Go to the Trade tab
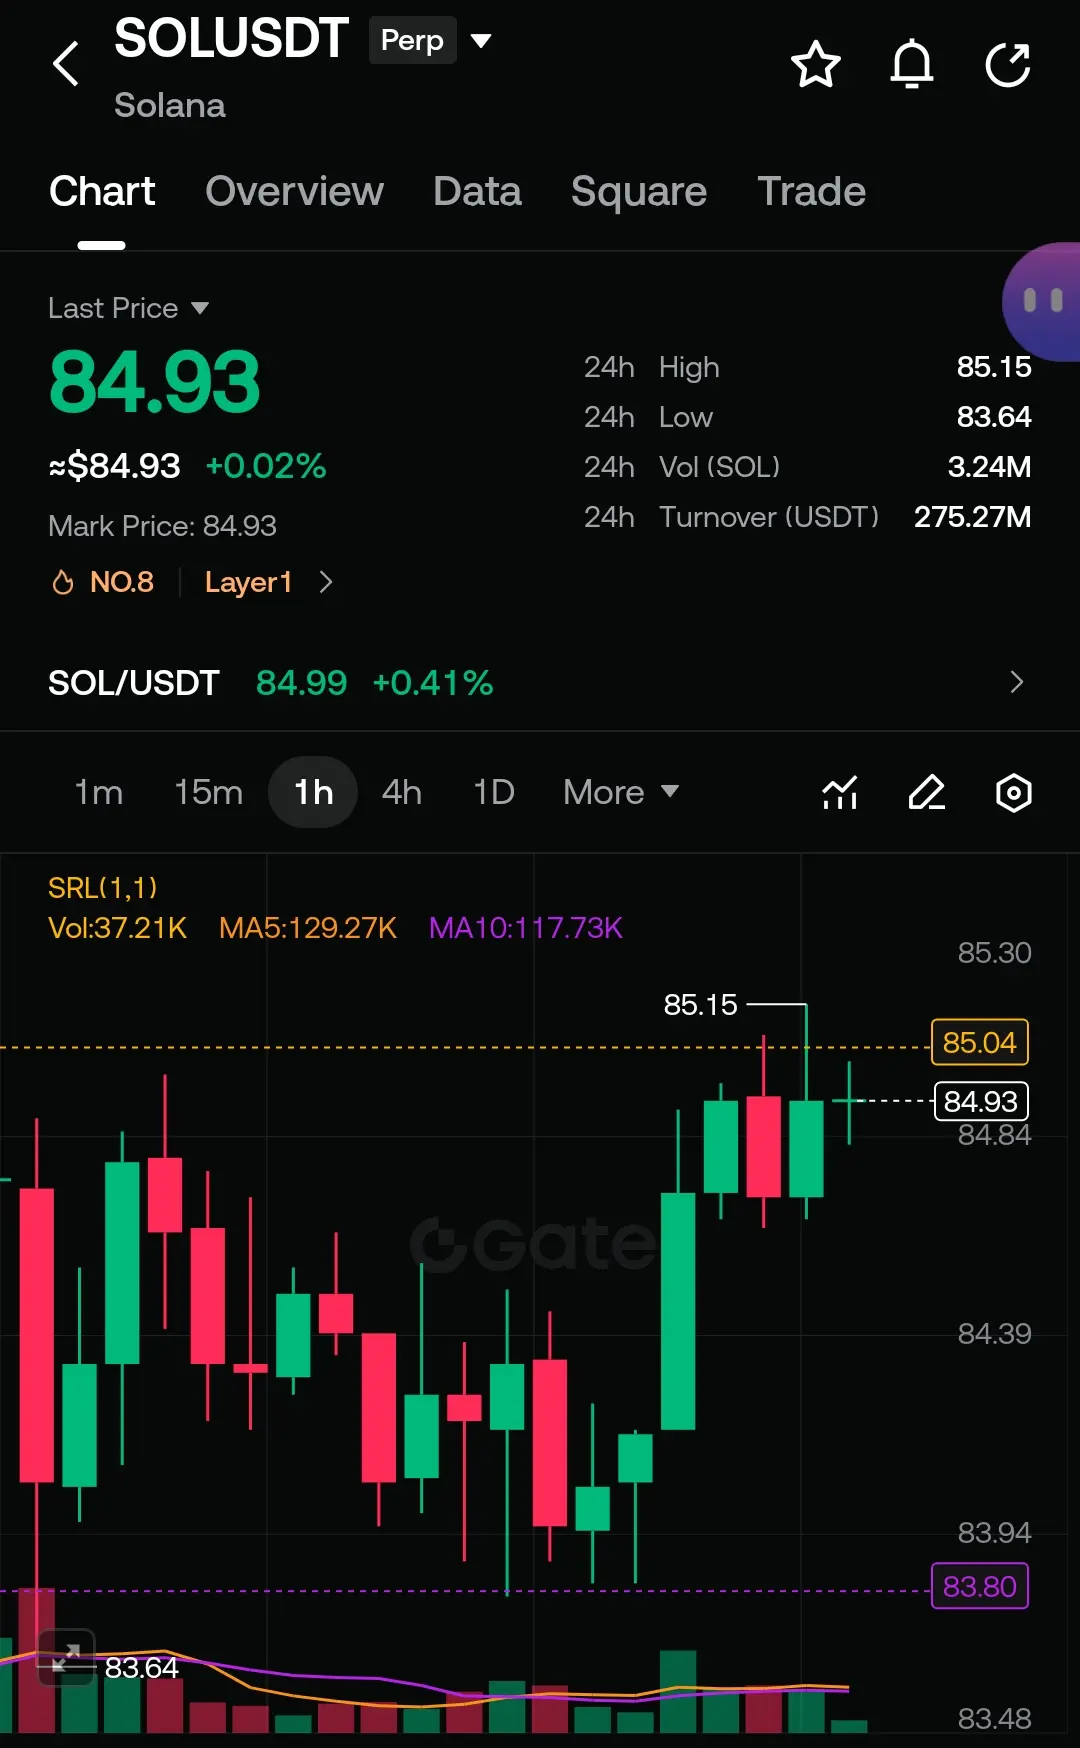 point(811,191)
